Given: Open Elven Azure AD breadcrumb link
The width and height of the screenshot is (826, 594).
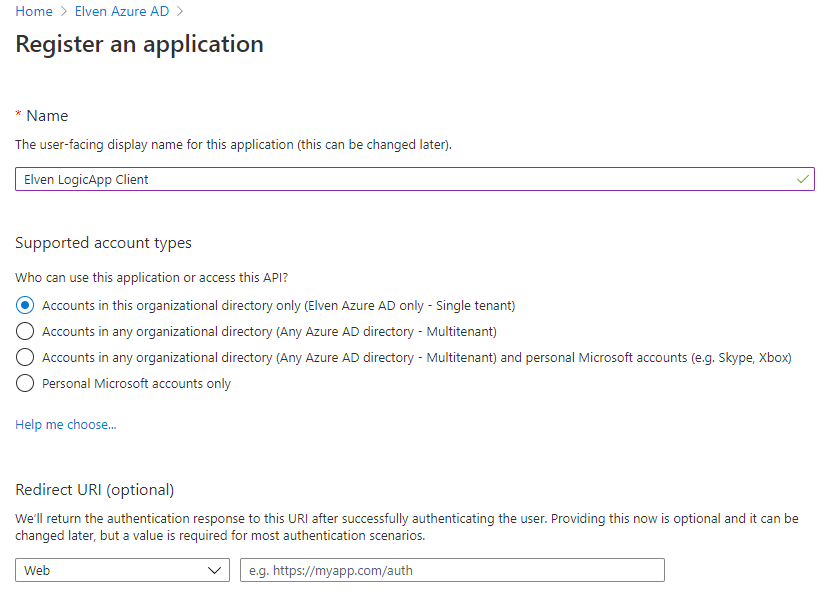Looking at the screenshot, I should (122, 11).
